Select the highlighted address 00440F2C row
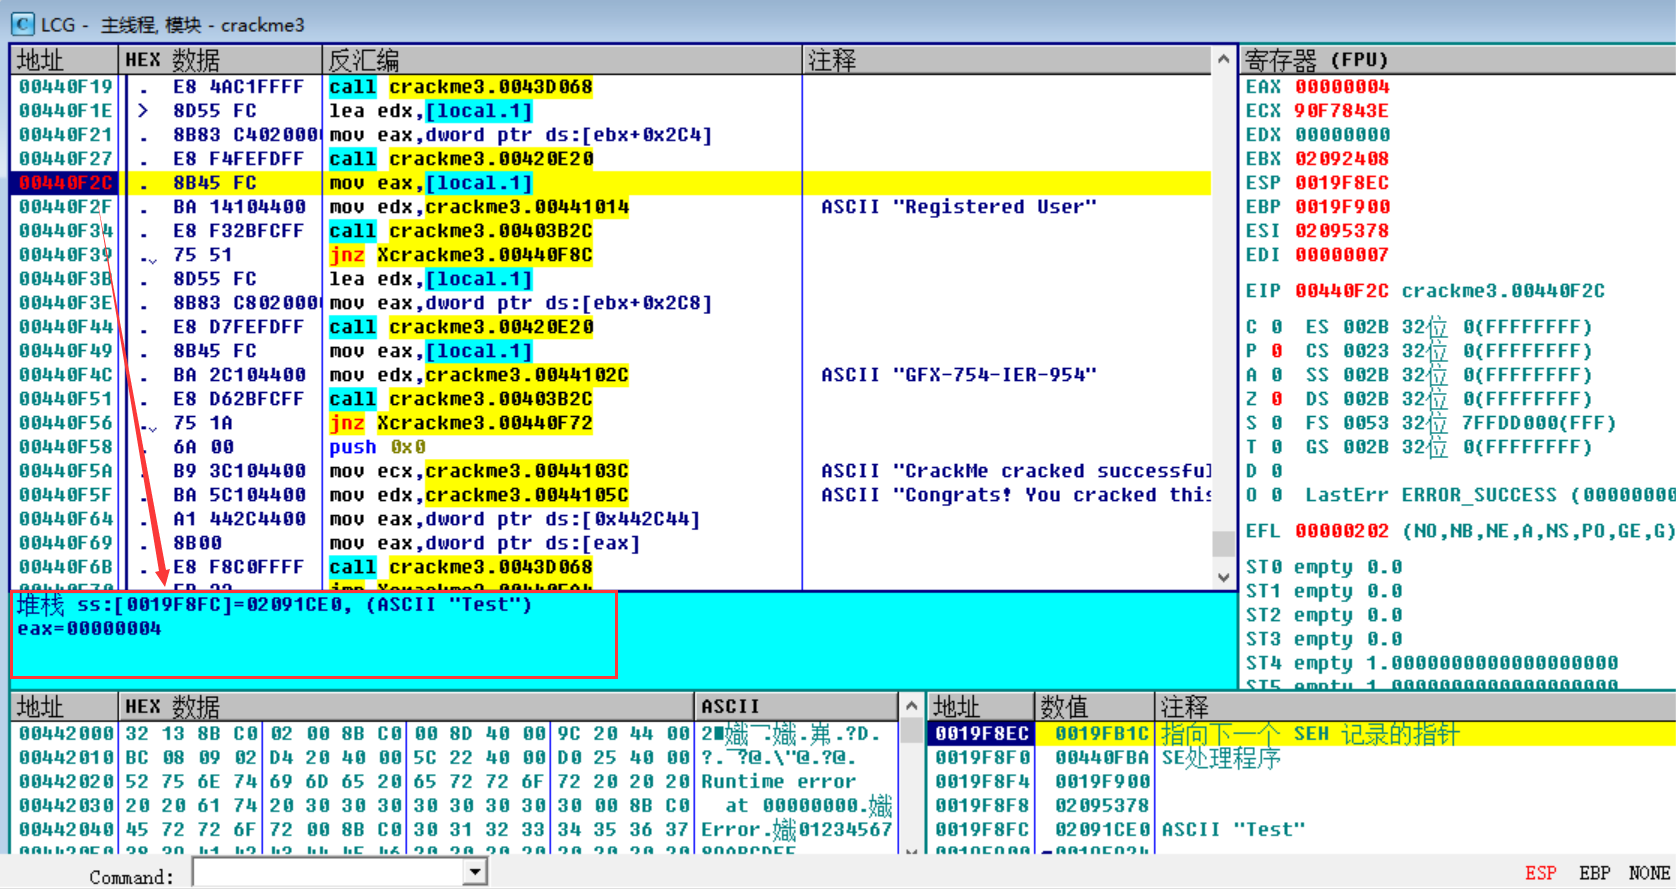Image resolution: width=1676 pixels, height=889 pixels. [x=611, y=183]
